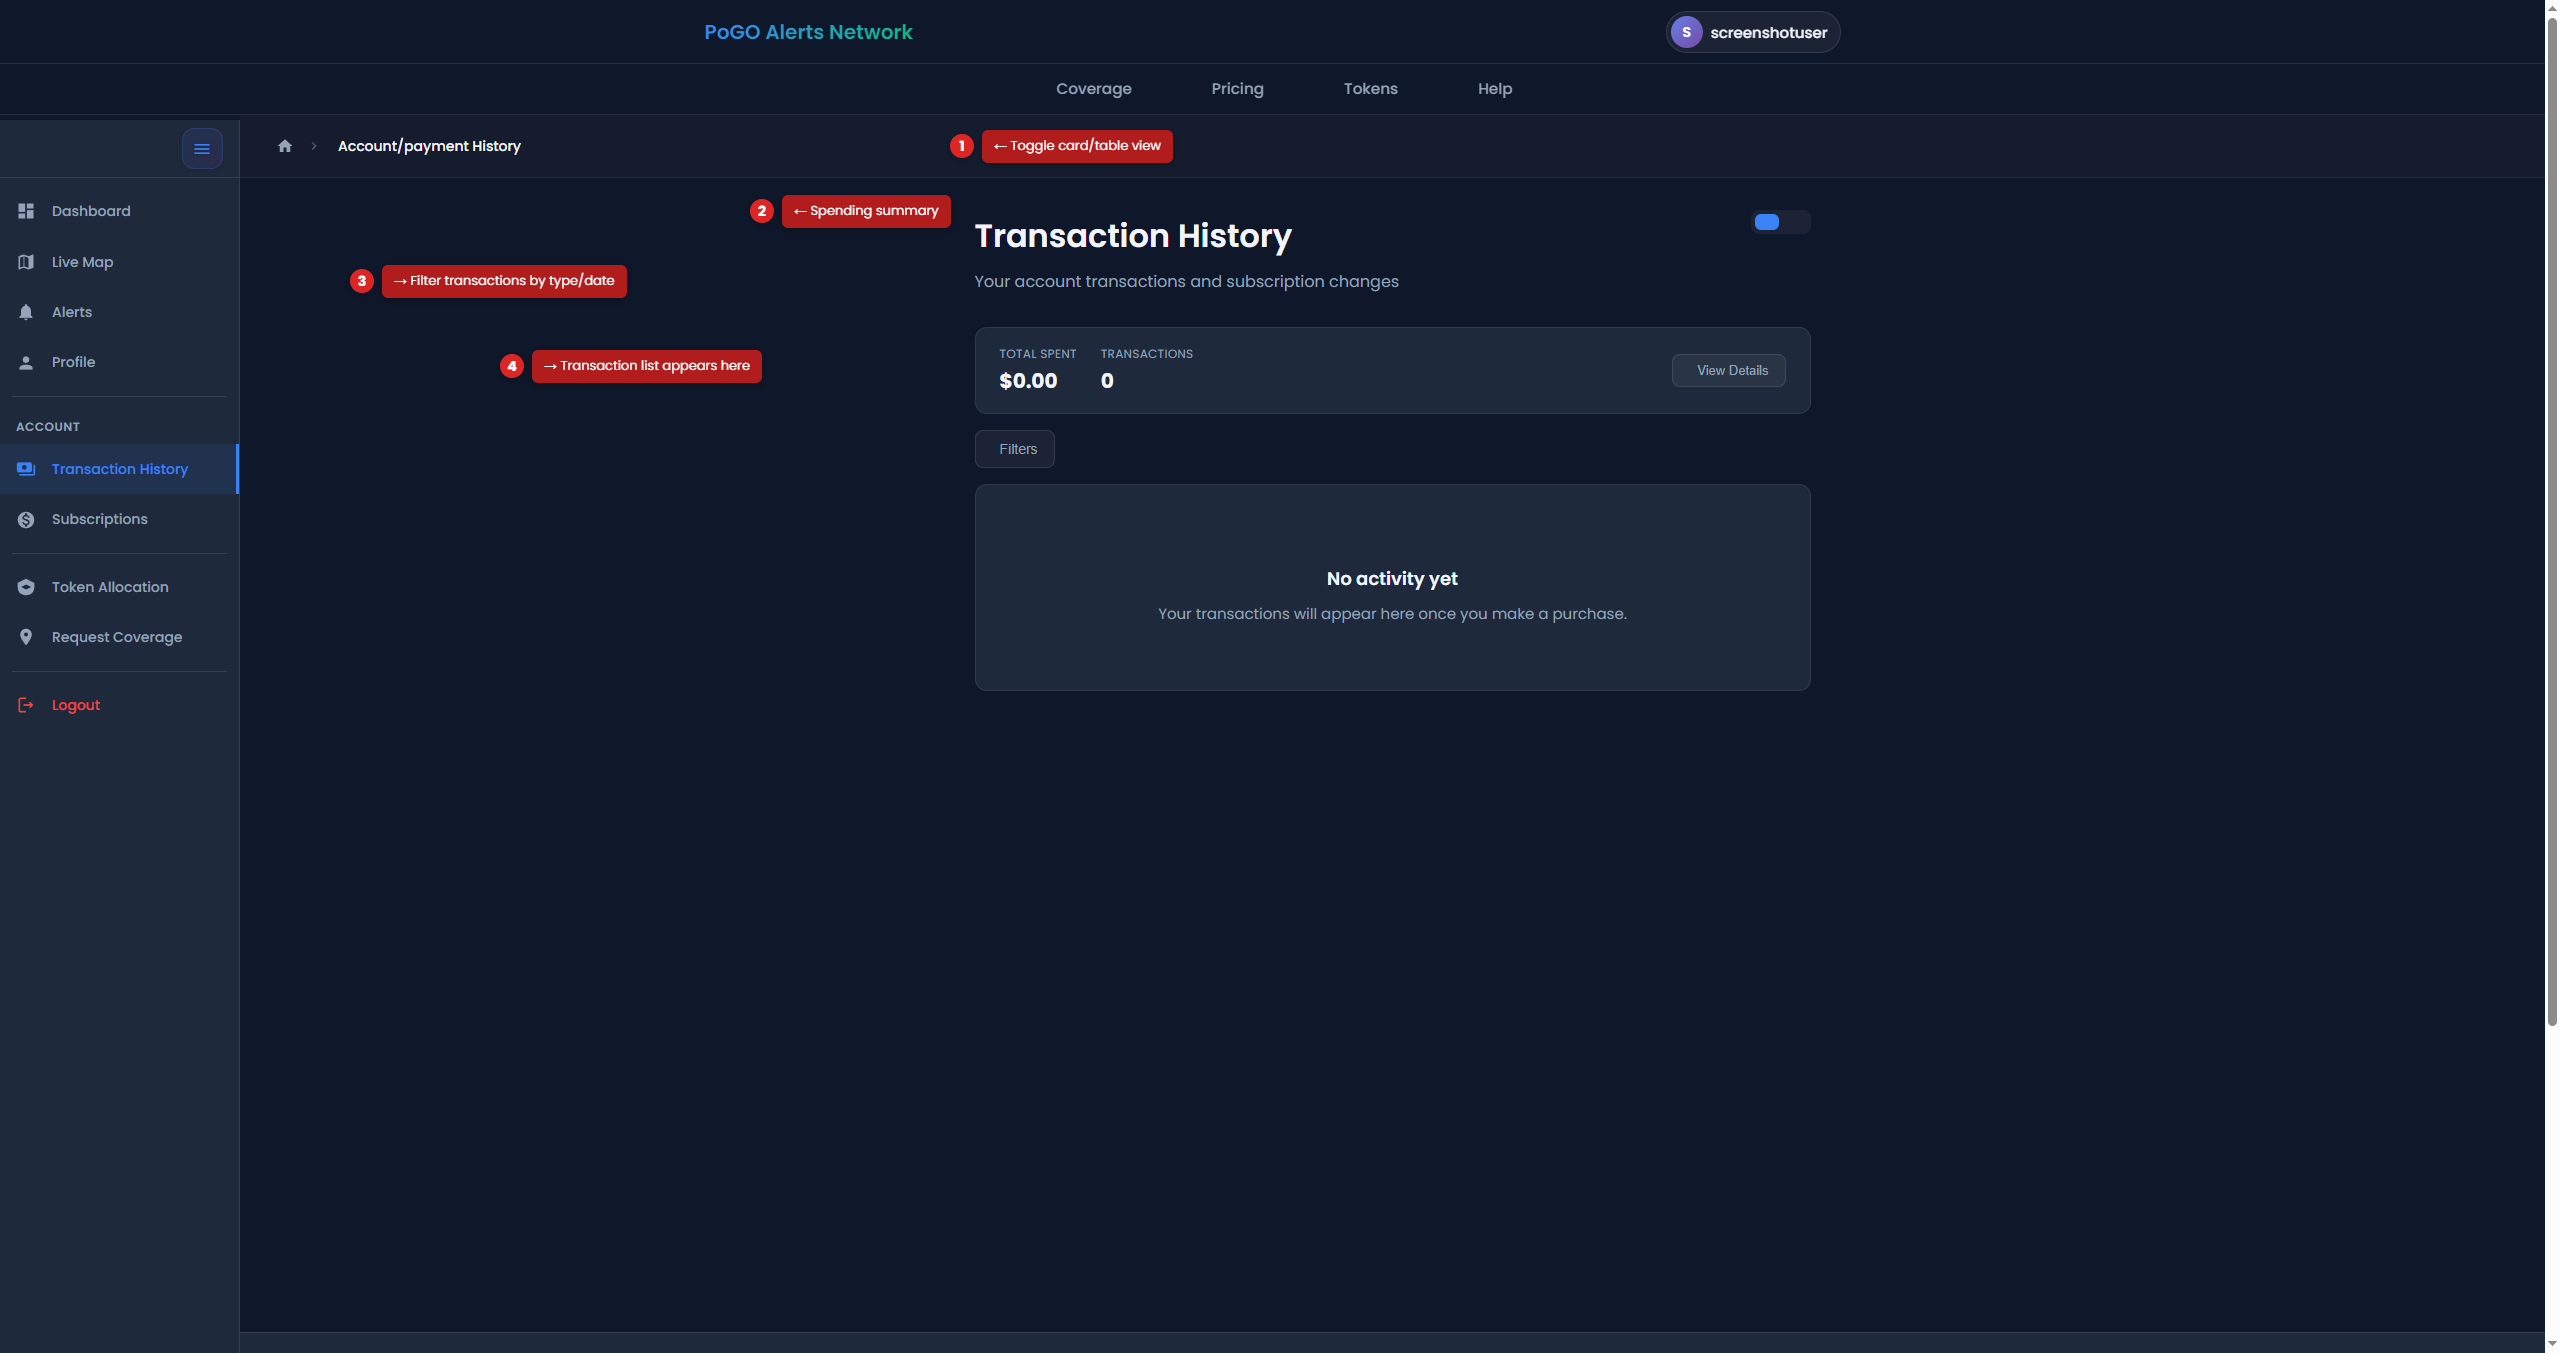
Task: Click the $0.00 total spent value
Action: coord(1028,381)
